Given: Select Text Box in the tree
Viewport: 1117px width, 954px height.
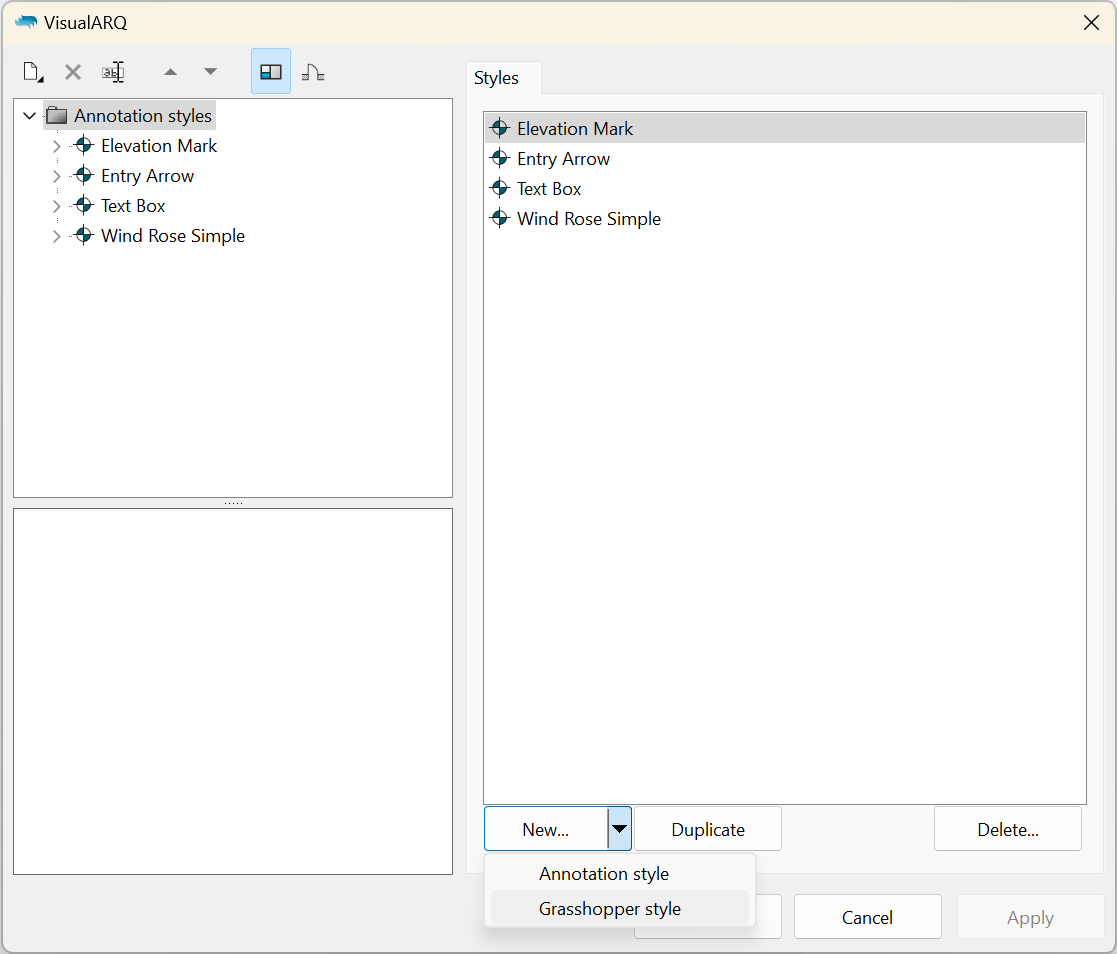Looking at the screenshot, I should 133,206.
